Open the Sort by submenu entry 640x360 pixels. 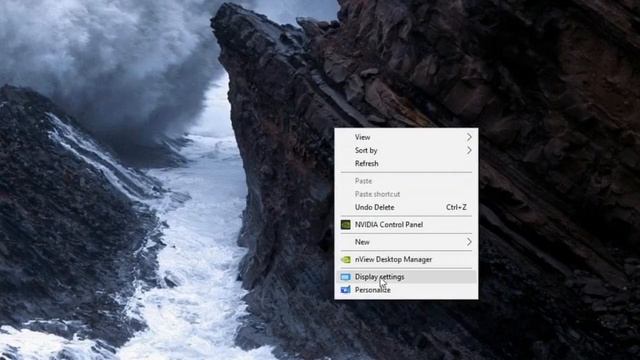[x=406, y=150]
